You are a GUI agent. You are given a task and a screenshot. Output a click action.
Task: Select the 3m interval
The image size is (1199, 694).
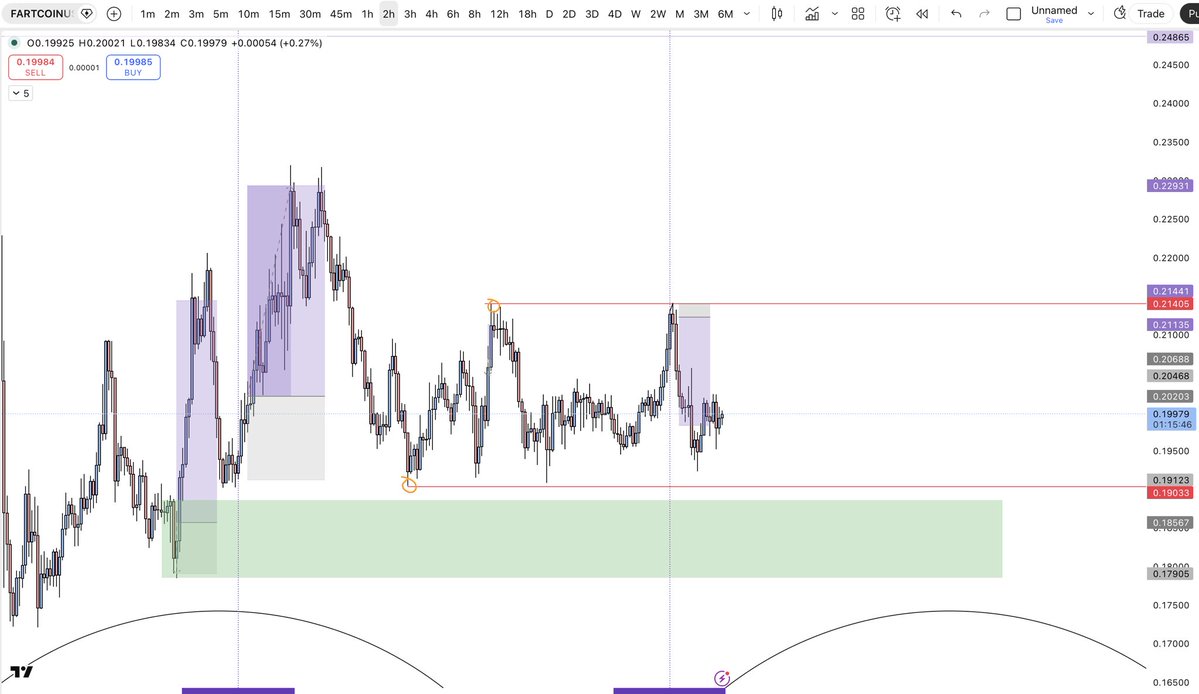(196, 14)
